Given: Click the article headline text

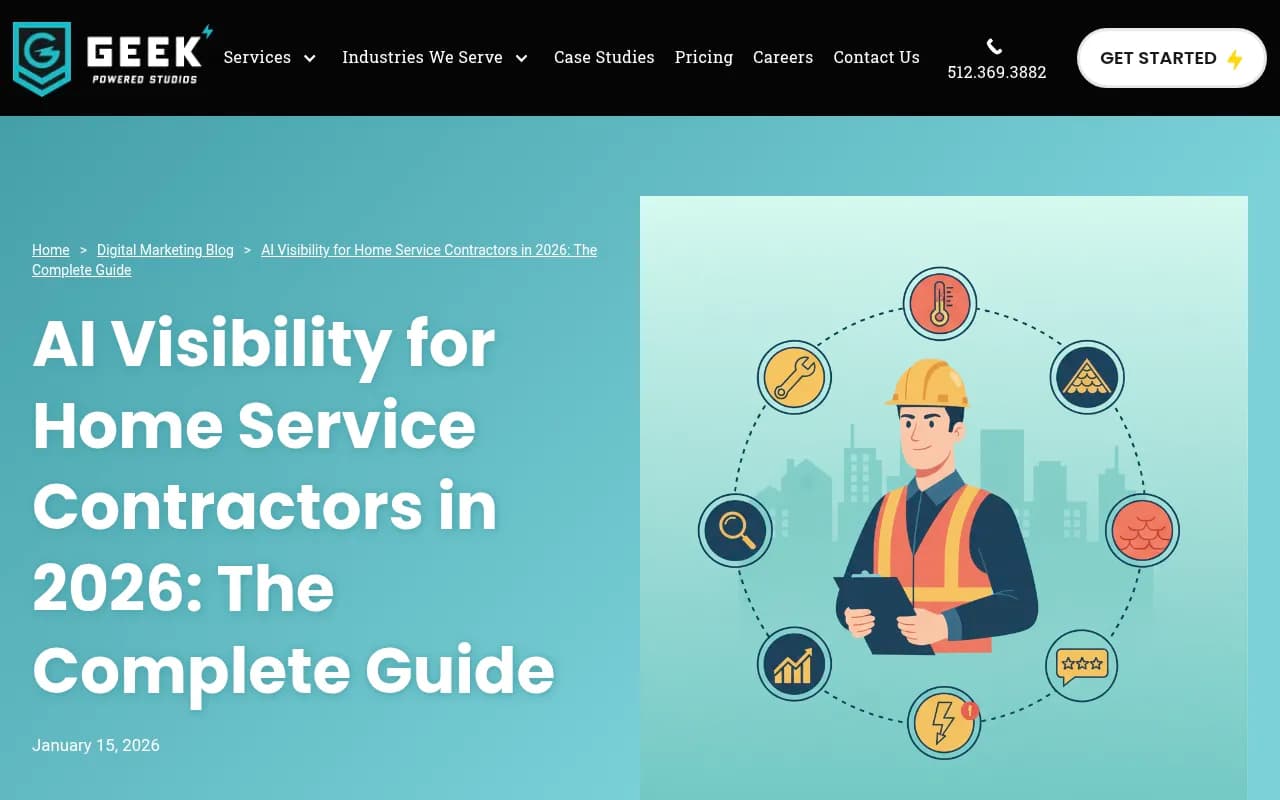Looking at the screenshot, I should tap(294, 507).
